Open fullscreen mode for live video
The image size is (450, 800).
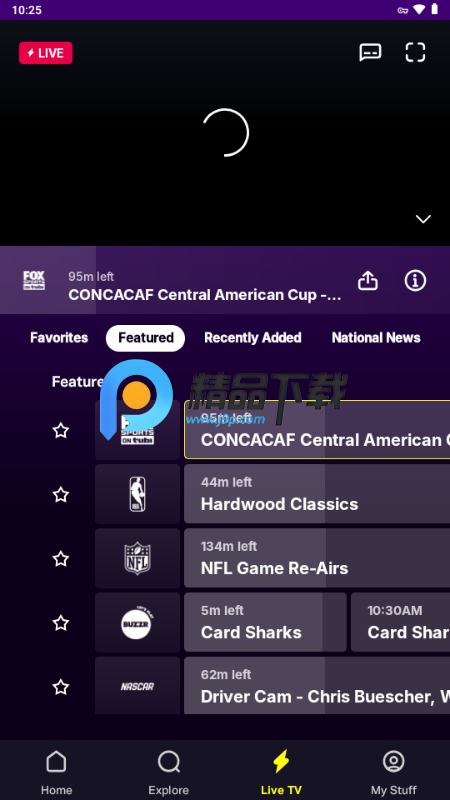415,52
